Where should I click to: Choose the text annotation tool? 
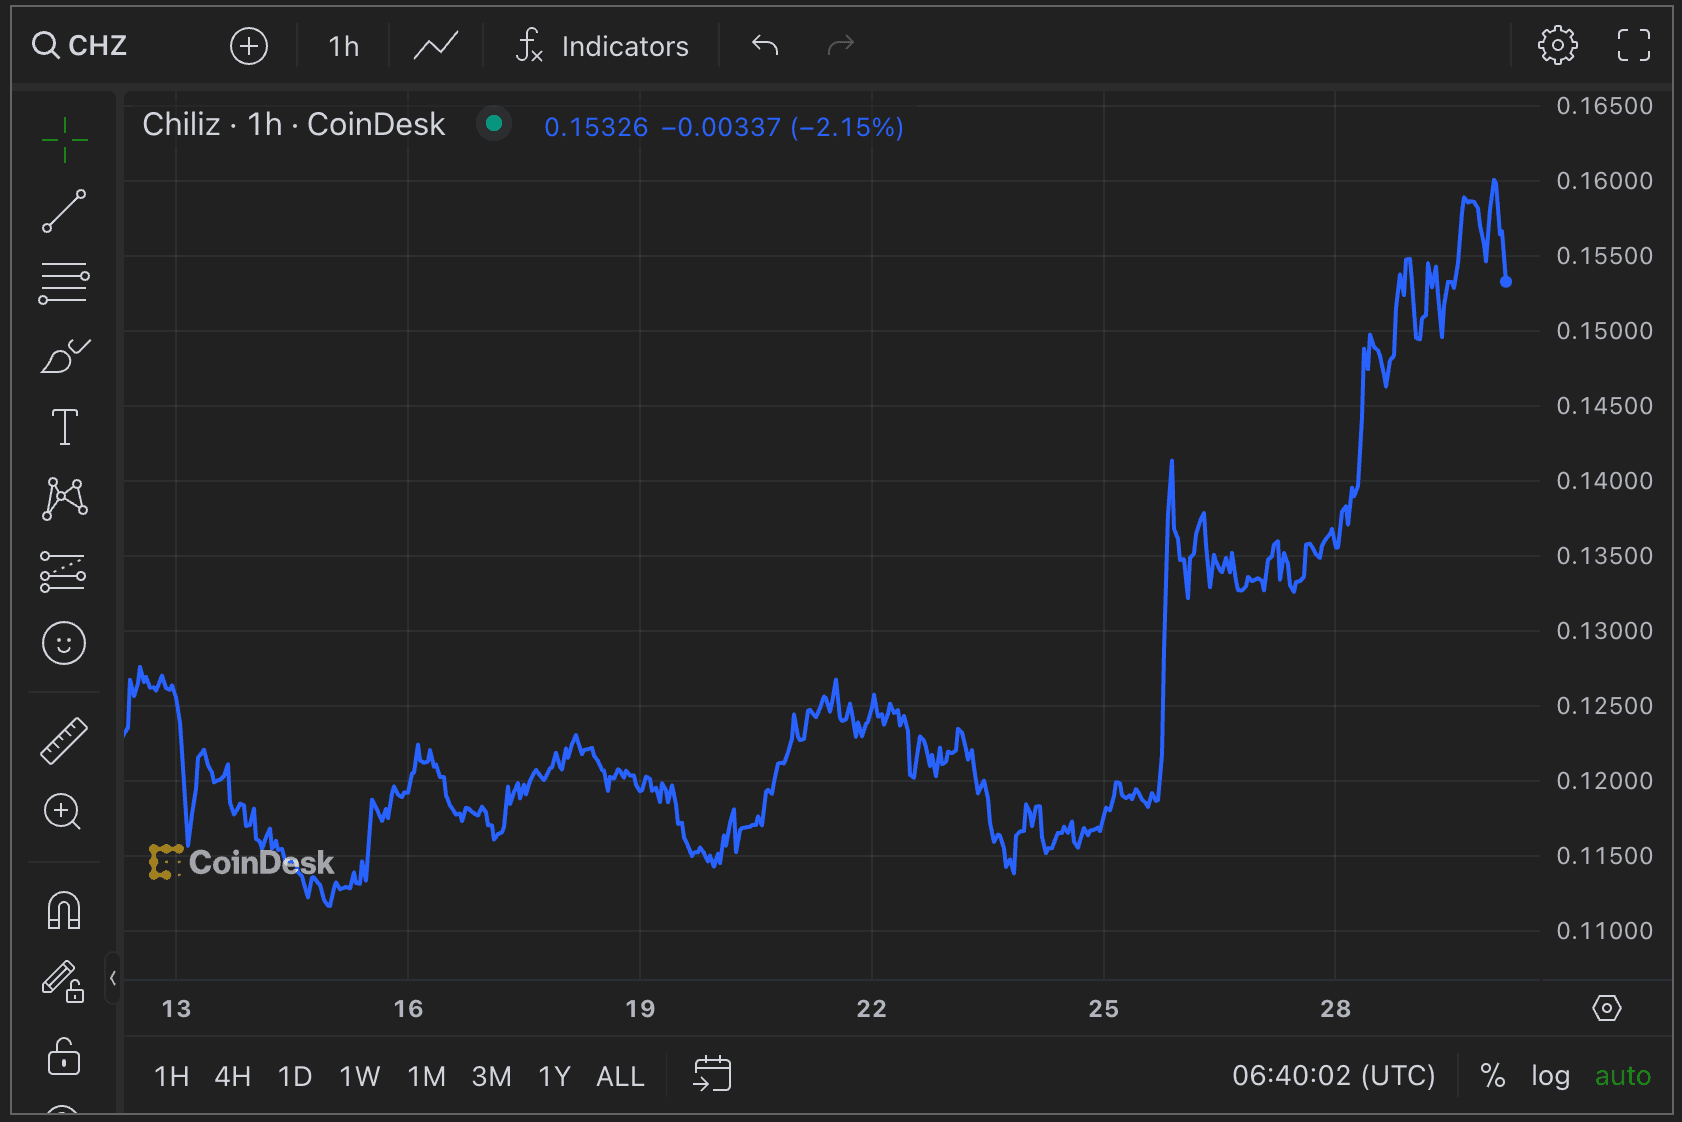coord(64,427)
